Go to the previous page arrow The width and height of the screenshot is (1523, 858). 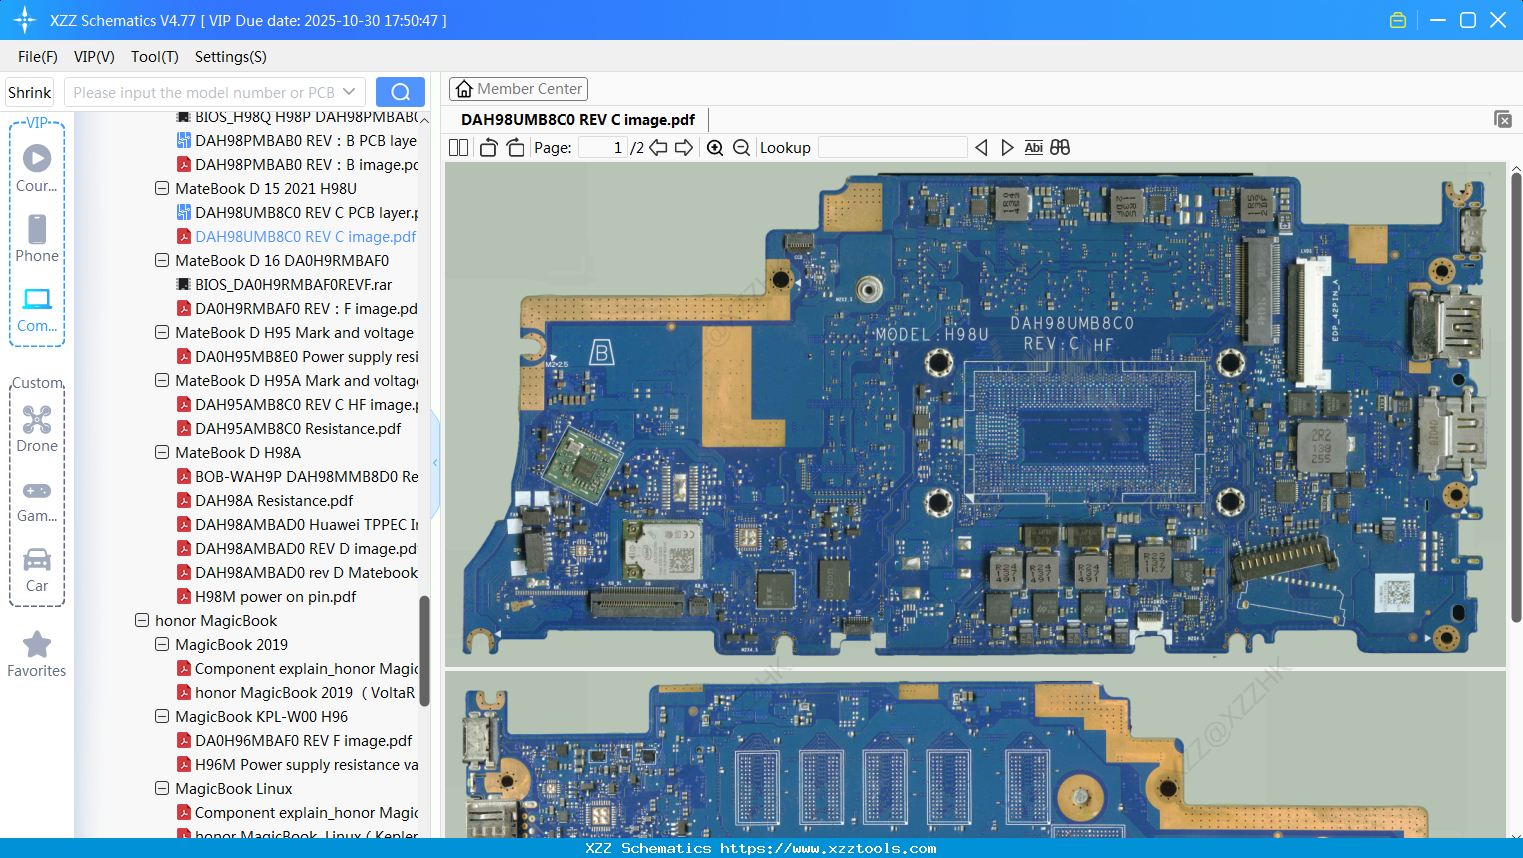coord(658,148)
